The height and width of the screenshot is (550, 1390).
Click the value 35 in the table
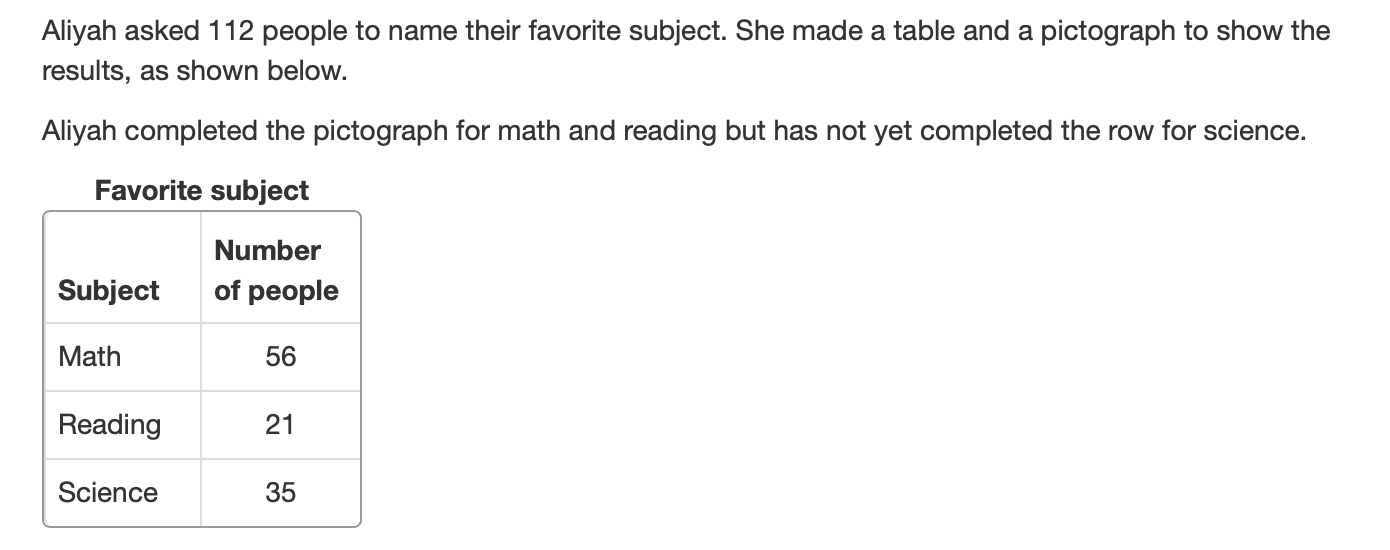tap(280, 492)
